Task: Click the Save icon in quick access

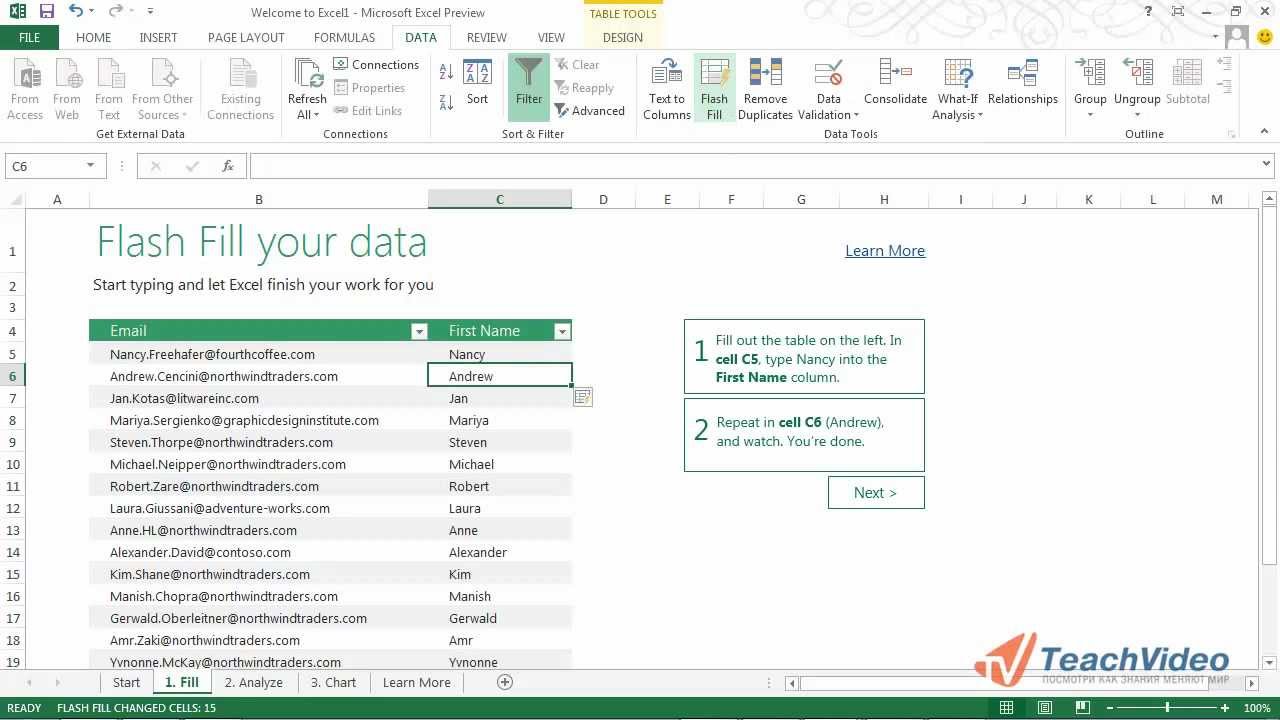Action: click(46, 12)
